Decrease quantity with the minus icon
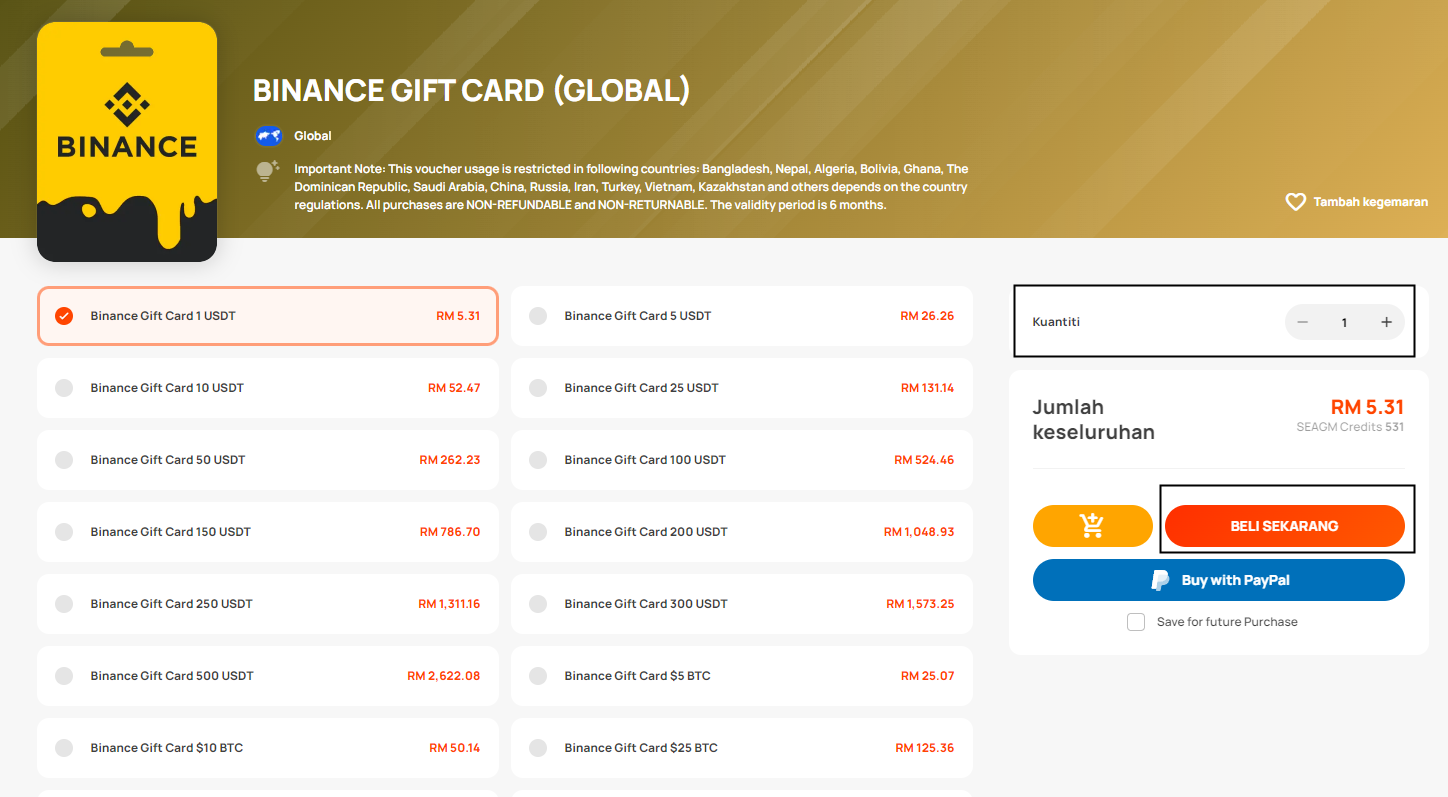Screen dimensions: 1448x797 (x=1302, y=322)
